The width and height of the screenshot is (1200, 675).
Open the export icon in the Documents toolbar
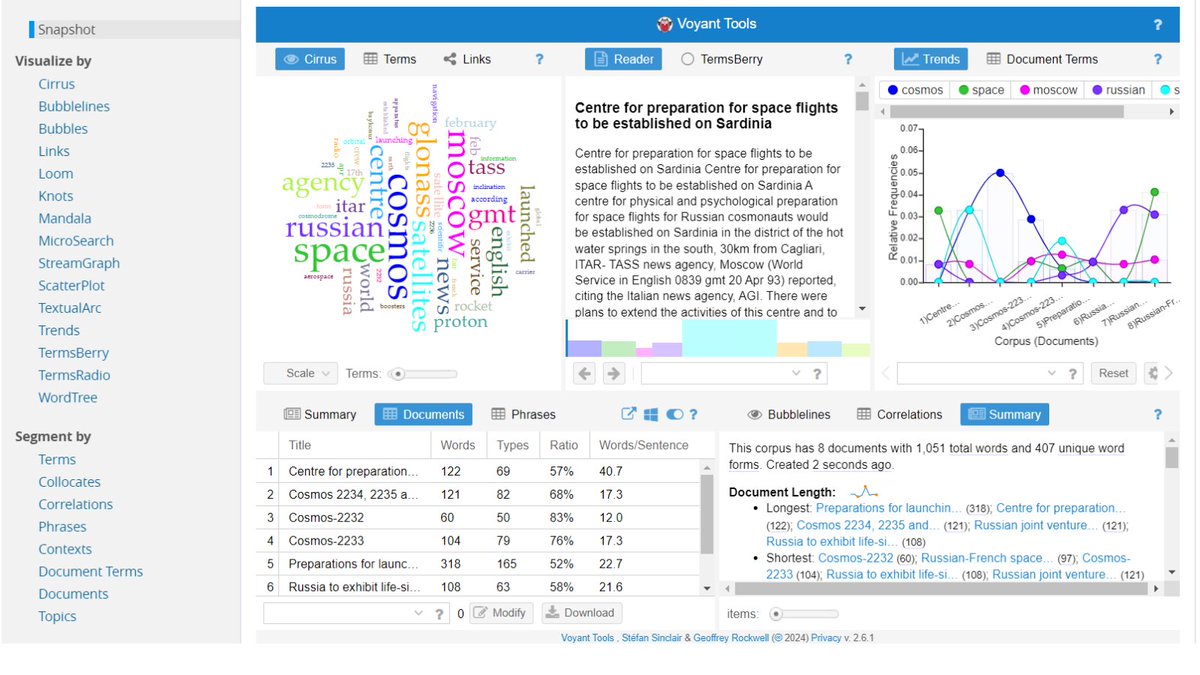click(628, 413)
